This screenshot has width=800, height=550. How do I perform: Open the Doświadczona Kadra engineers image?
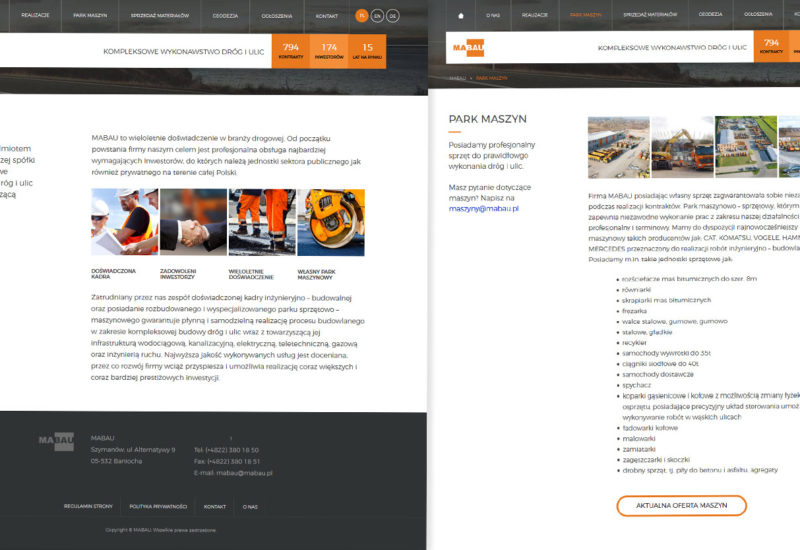[x=124, y=223]
